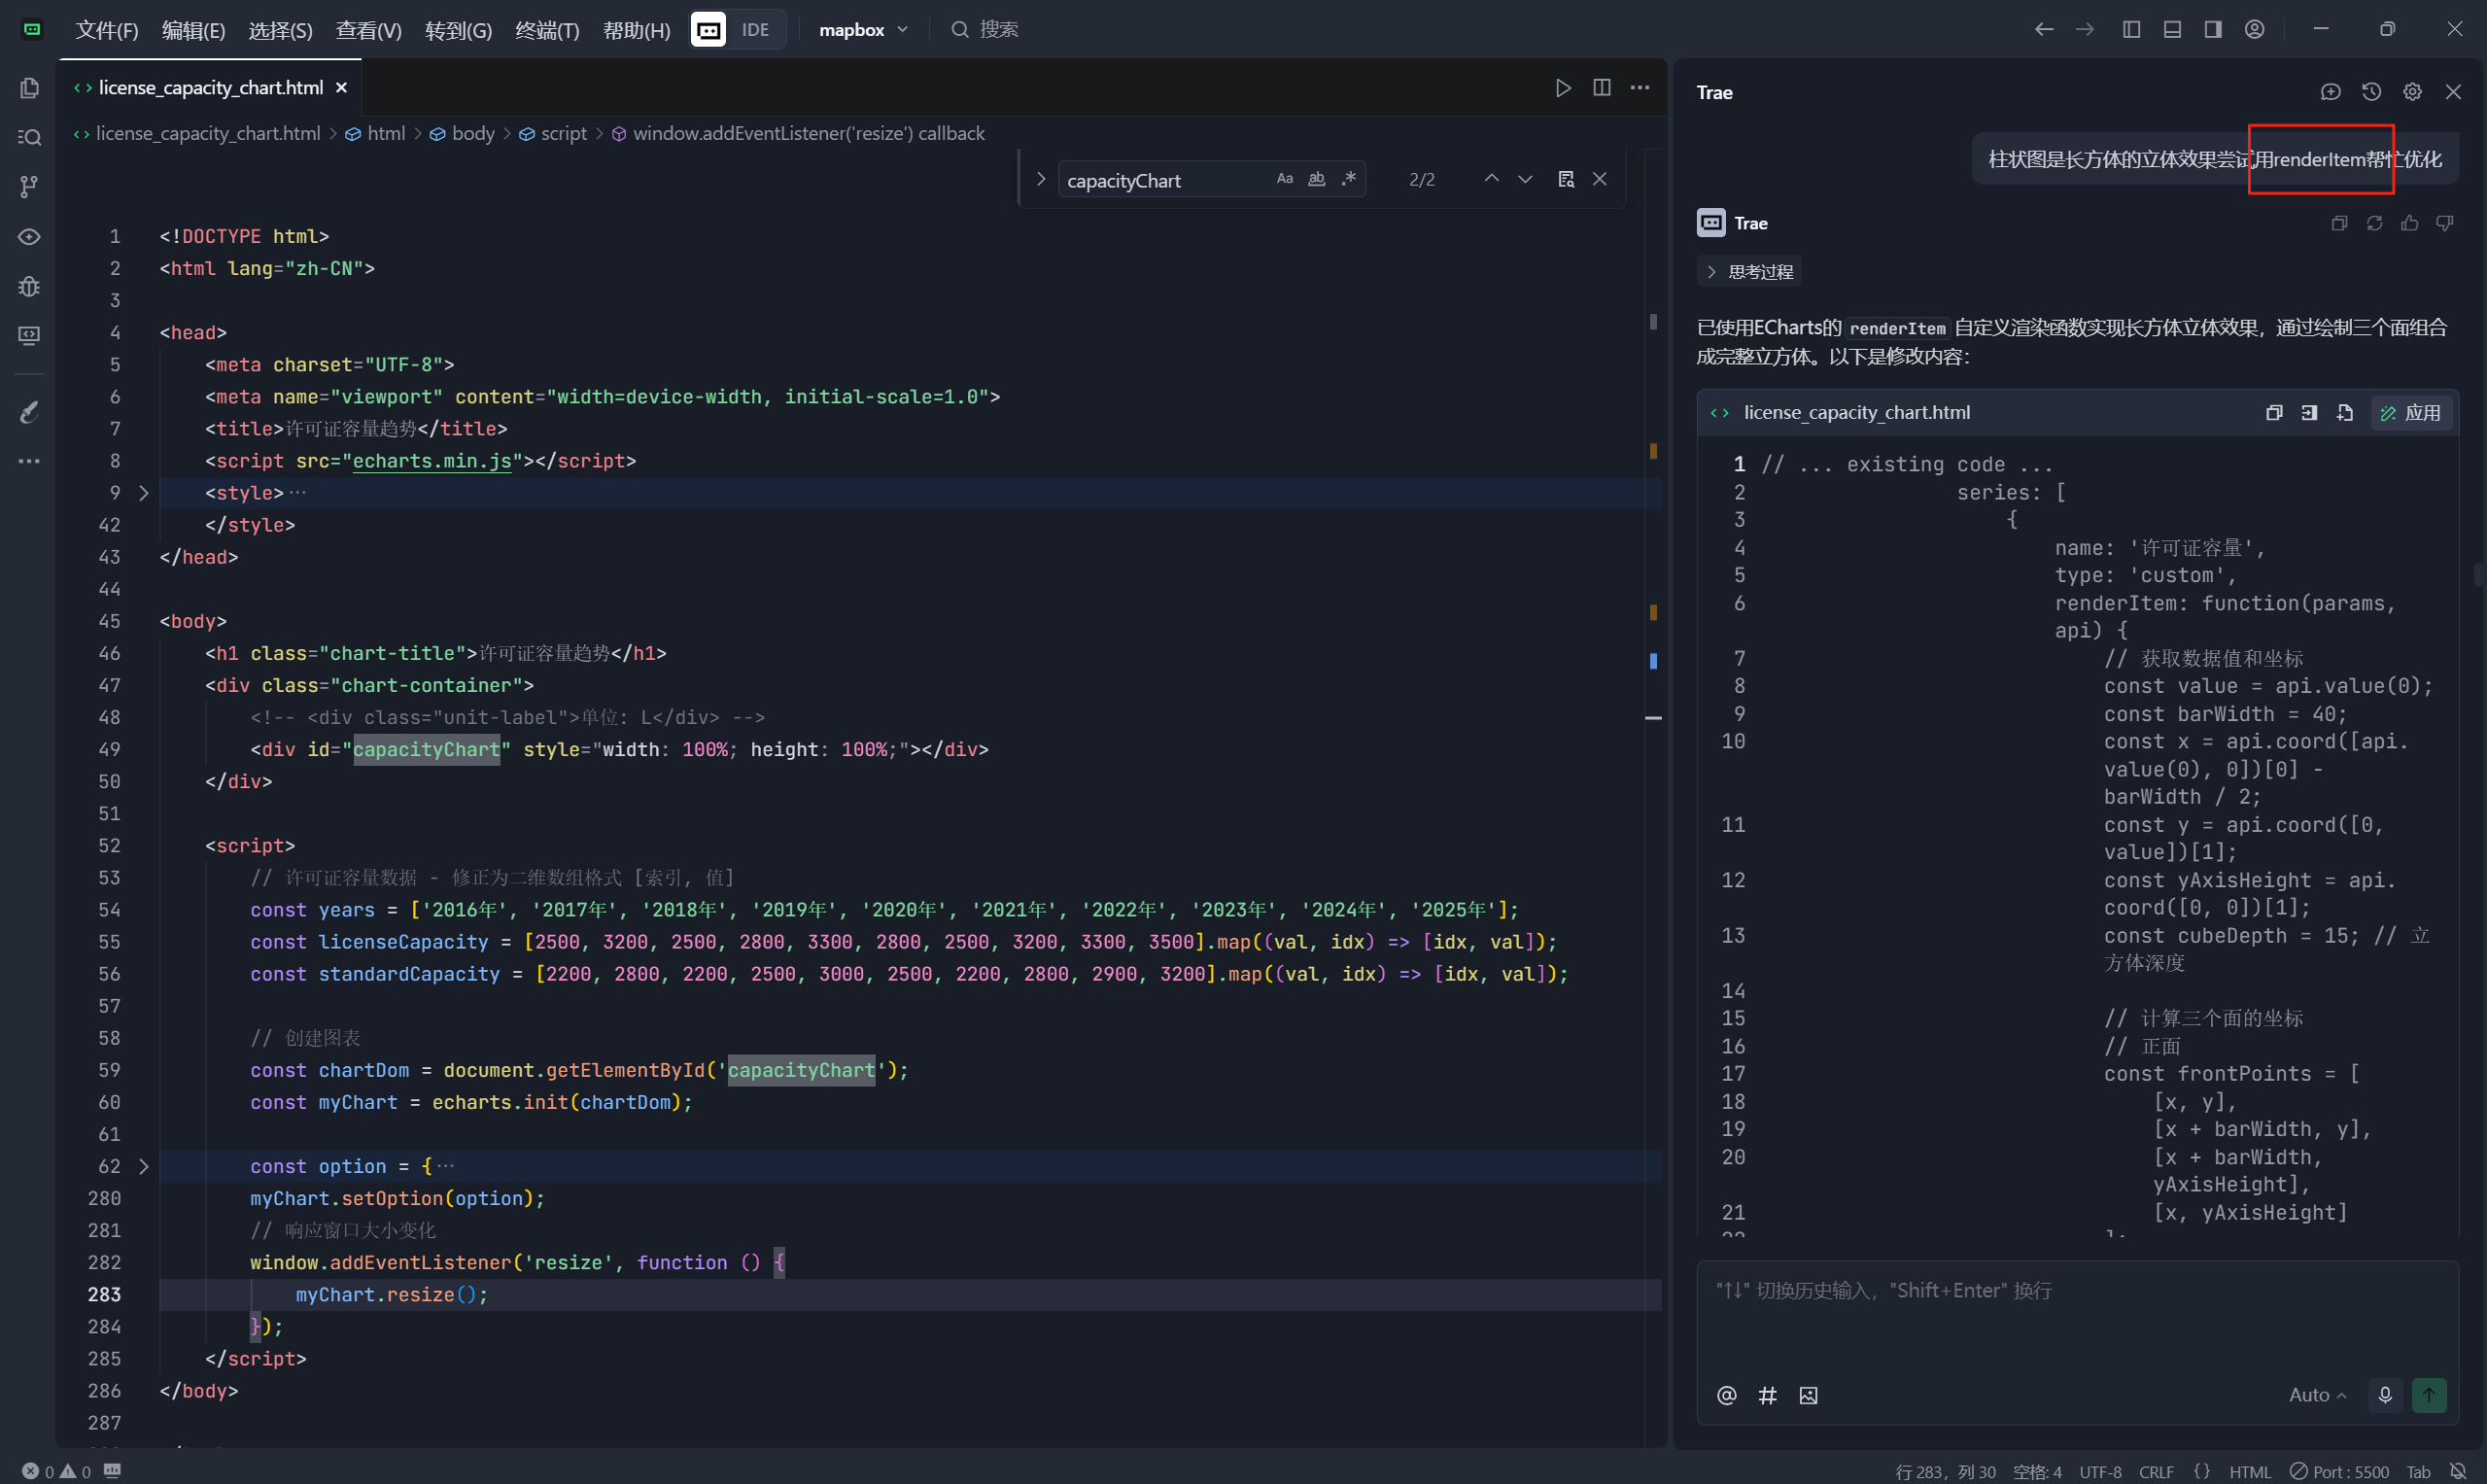Toggle Match Case in find widget
The height and width of the screenshot is (1484, 2487).
[x=1285, y=179]
